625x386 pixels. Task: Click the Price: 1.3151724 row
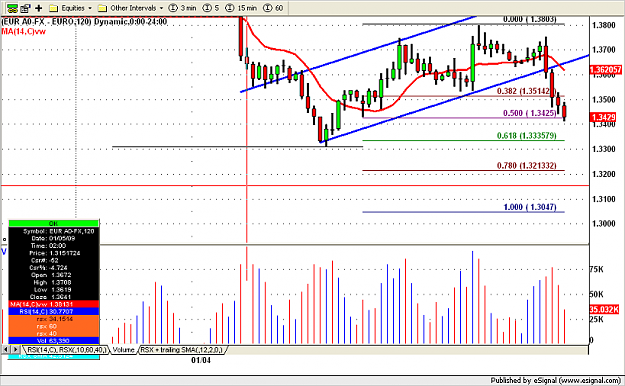click(53, 253)
